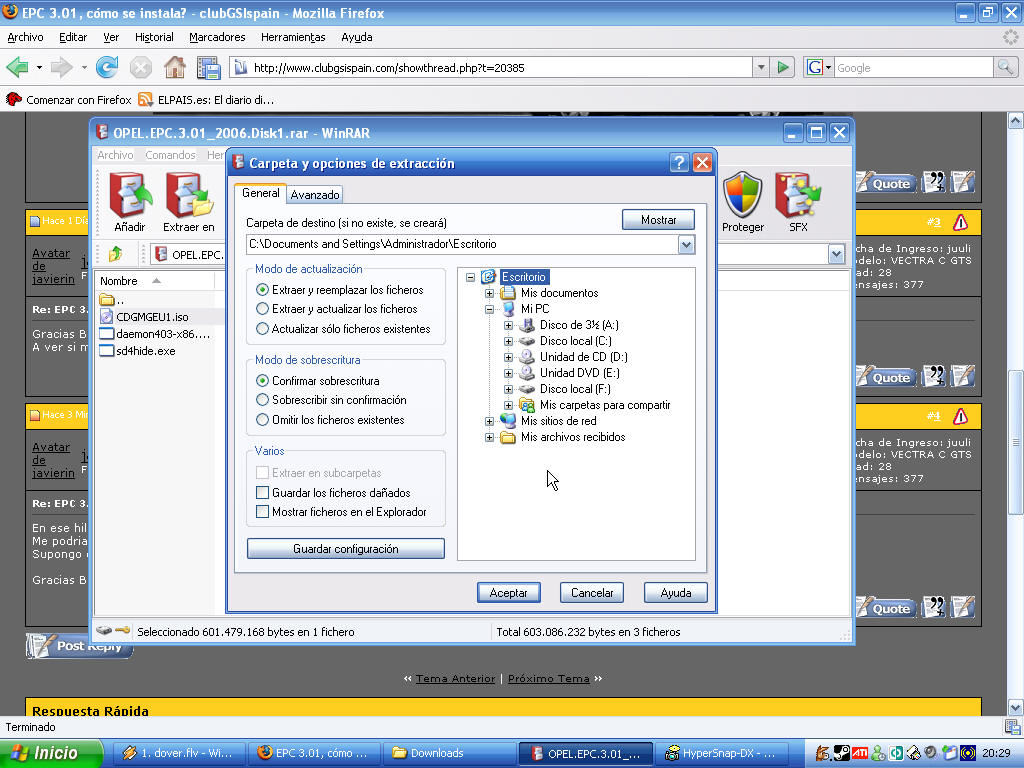Expand the Mis documentos tree node
This screenshot has height=768, width=1024.
[x=490, y=293]
